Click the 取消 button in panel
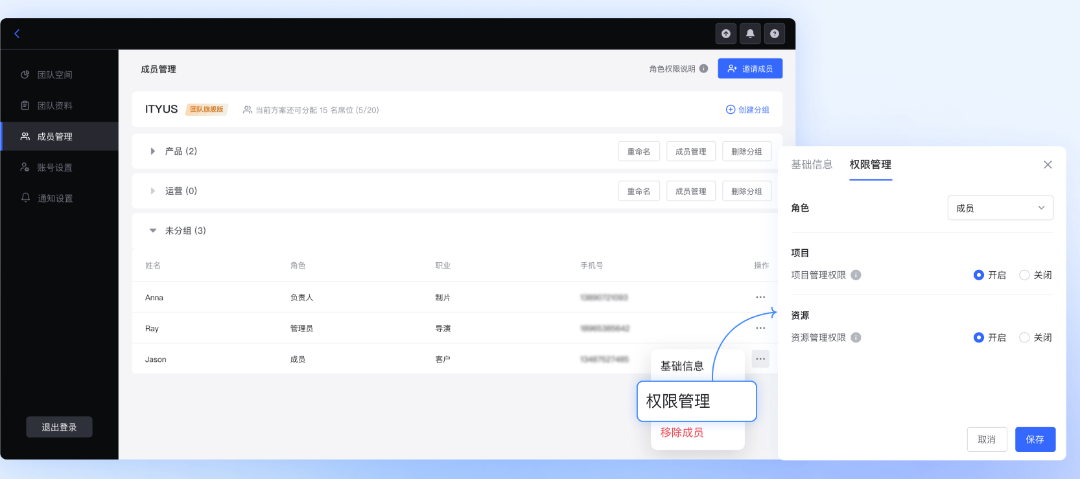The image size is (1080, 479). (x=987, y=439)
